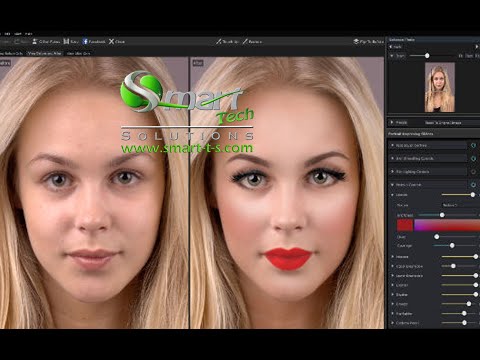Open the Help menu
Image resolution: width=480 pixels, height=360 pixels.
click(x=29, y=34)
